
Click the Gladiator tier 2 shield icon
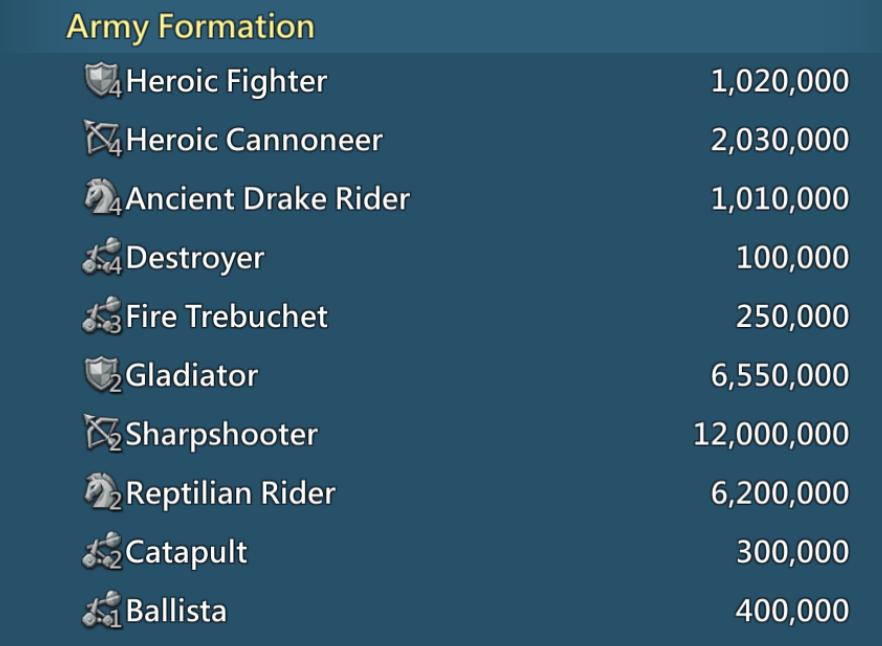[102, 375]
